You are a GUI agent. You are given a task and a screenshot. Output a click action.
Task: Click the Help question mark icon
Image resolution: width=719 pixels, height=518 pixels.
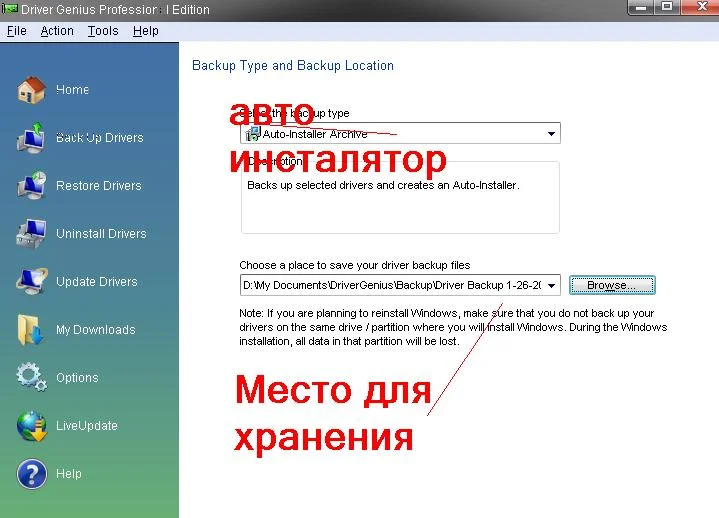pos(32,474)
